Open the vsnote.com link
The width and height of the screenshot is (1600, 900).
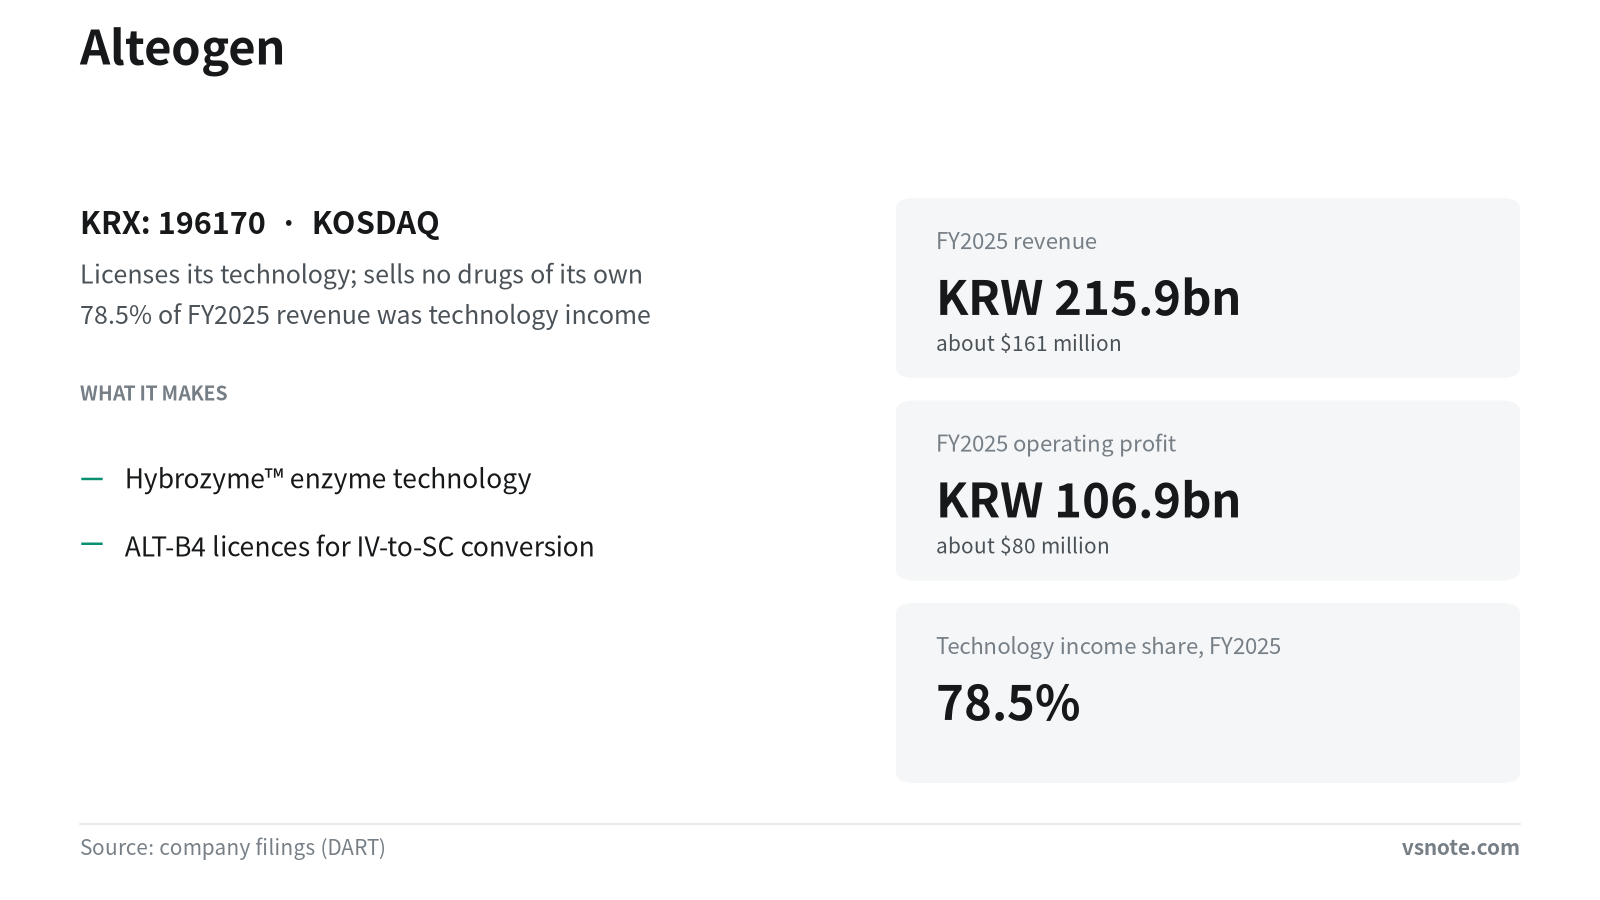(x=1460, y=847)
